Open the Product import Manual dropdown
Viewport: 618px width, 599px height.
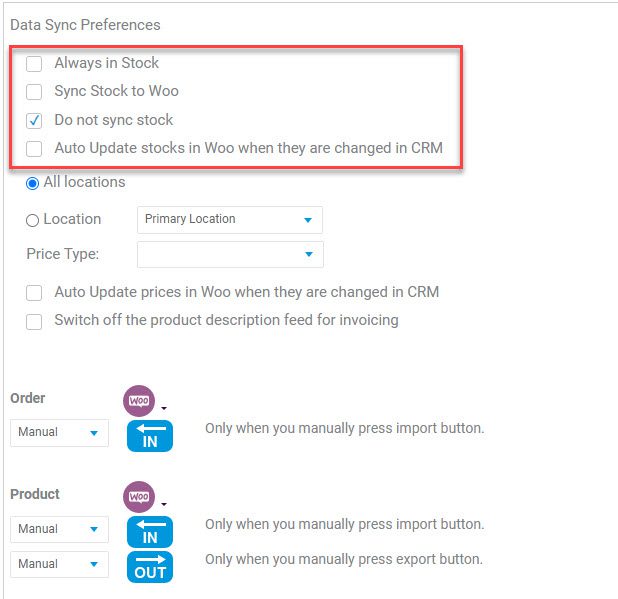tap(60, 529)
